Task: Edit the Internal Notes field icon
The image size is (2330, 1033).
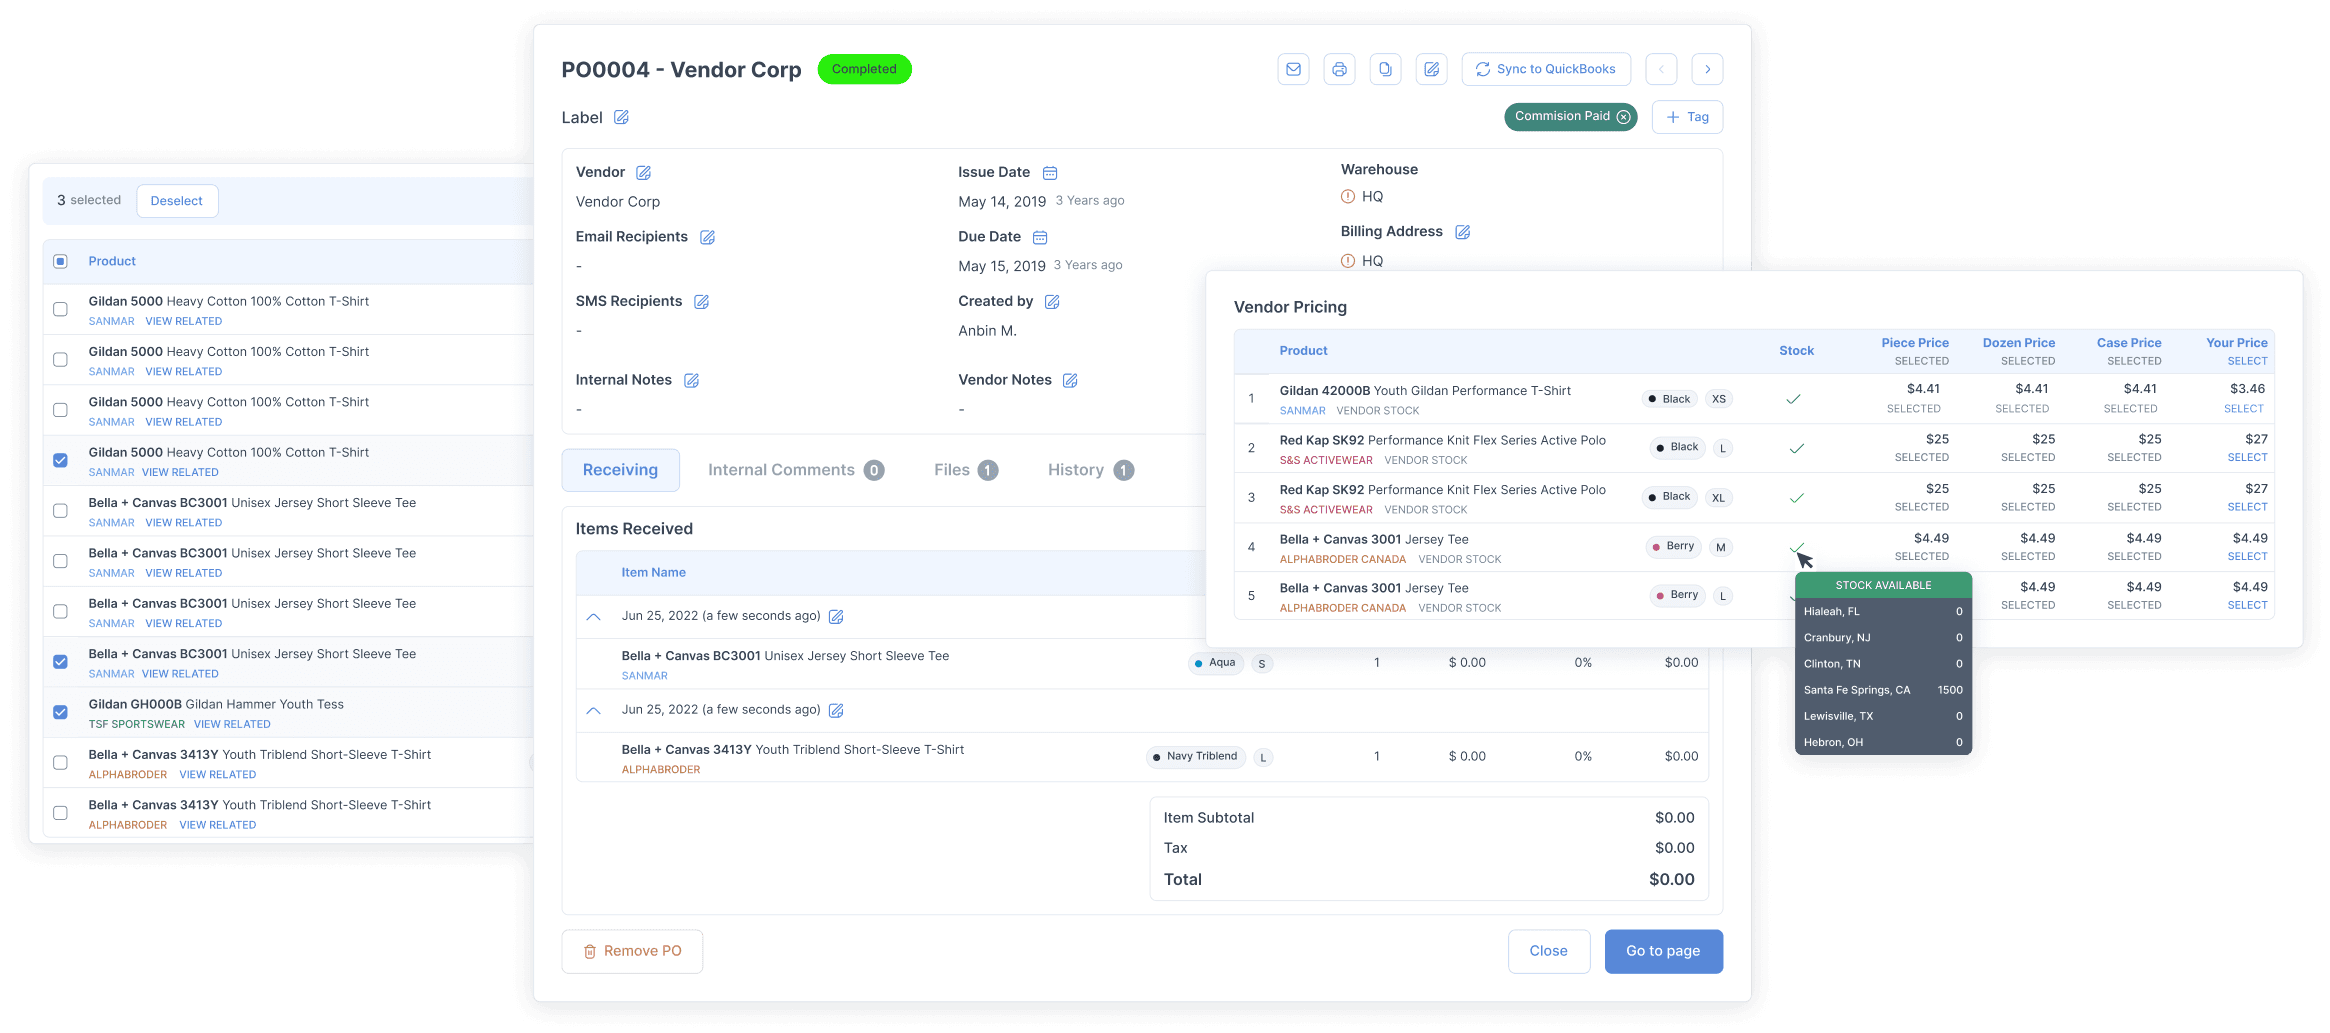Action: (691, 380)
